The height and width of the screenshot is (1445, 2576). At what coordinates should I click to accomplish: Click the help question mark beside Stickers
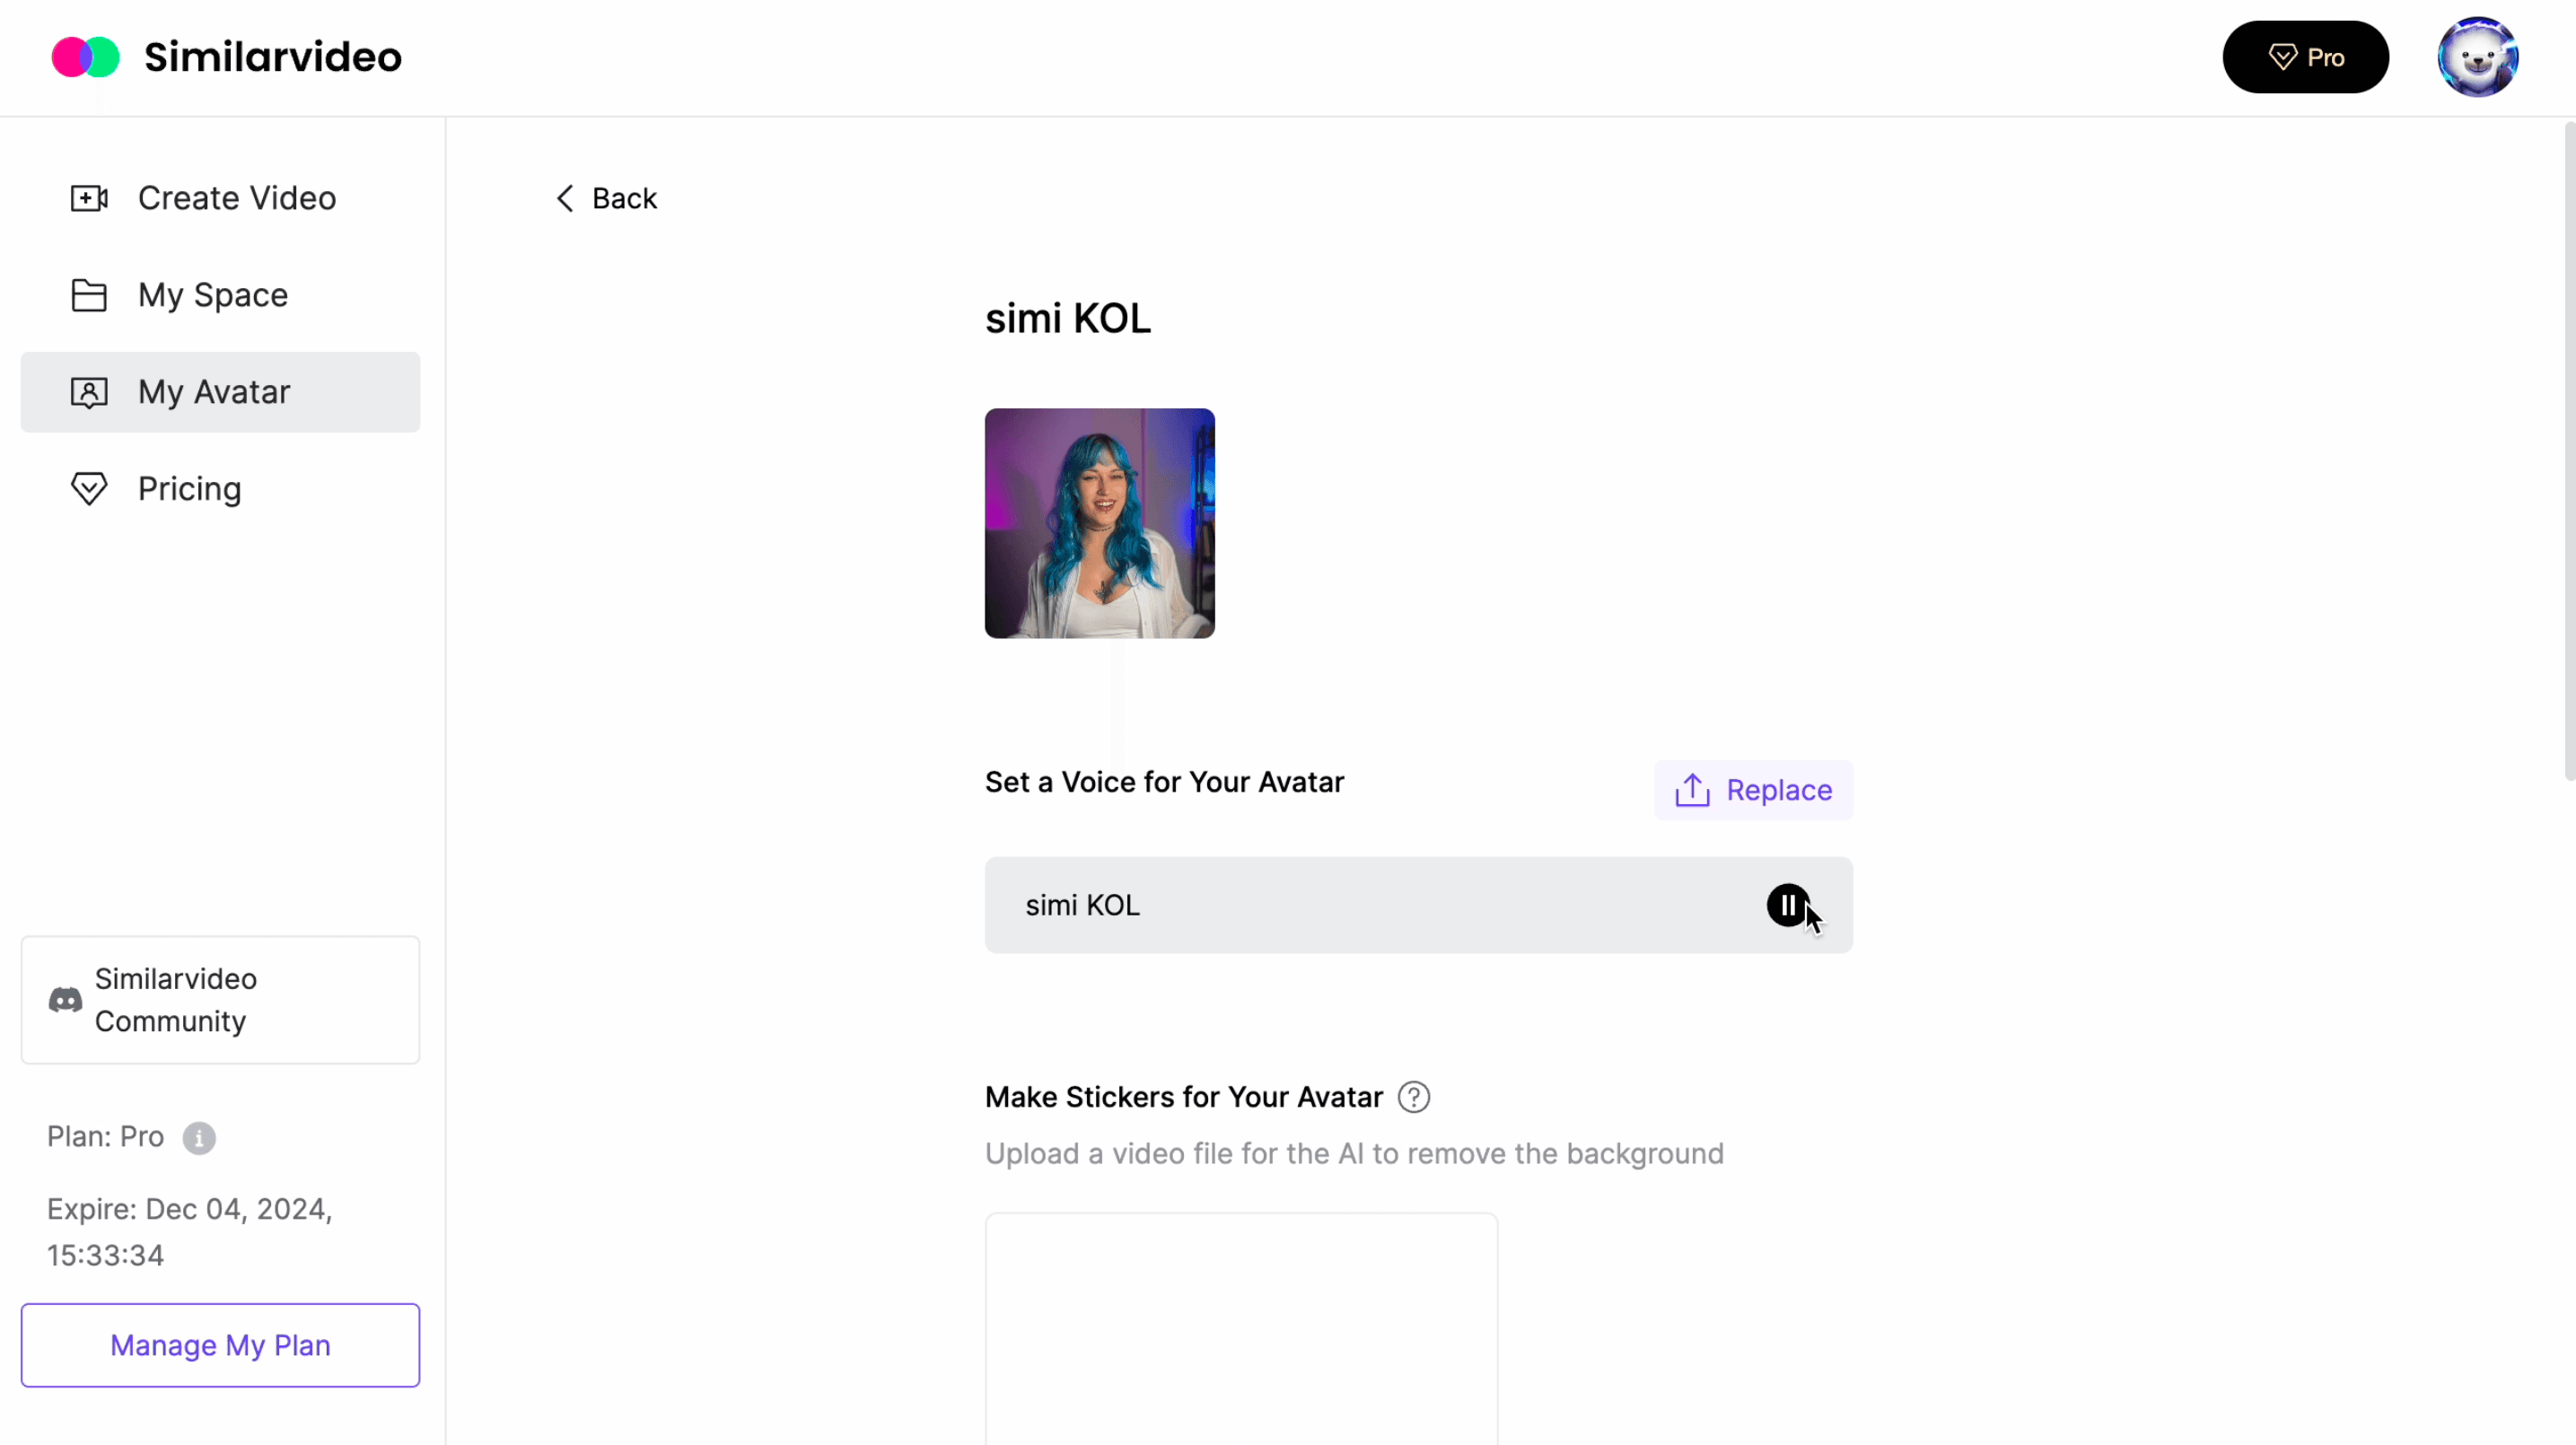tap(1414, 1097)
